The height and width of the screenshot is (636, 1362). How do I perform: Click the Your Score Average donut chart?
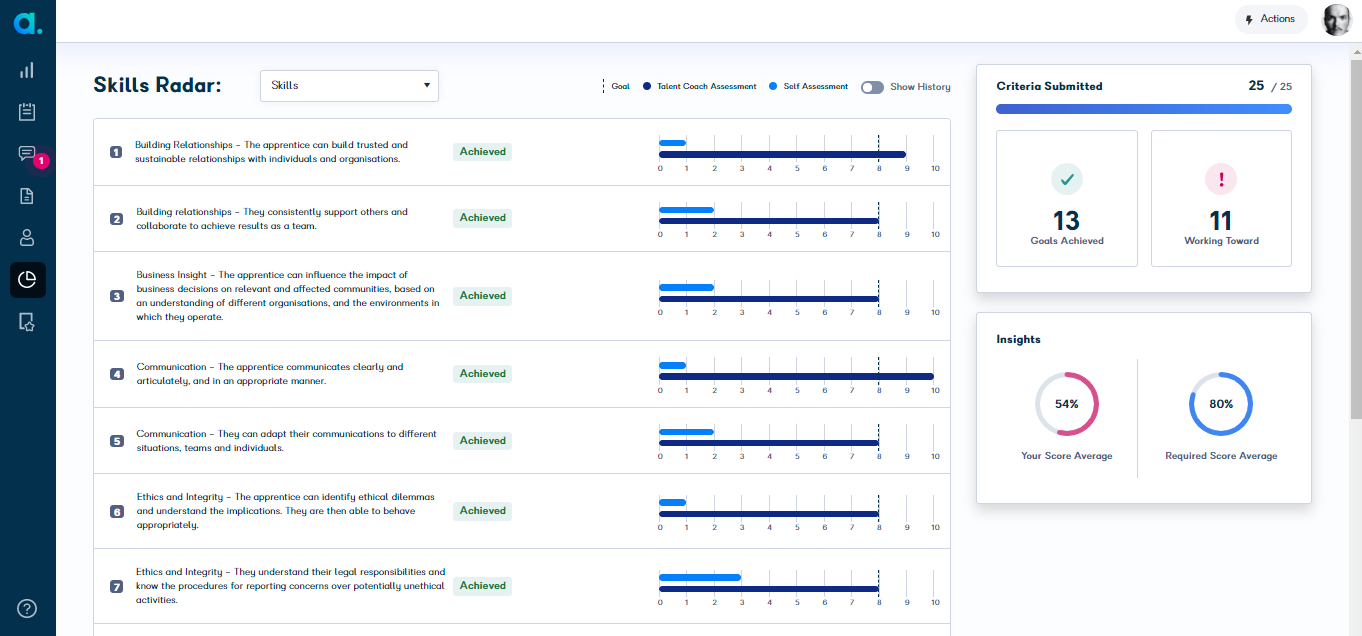pos(1067,404)
